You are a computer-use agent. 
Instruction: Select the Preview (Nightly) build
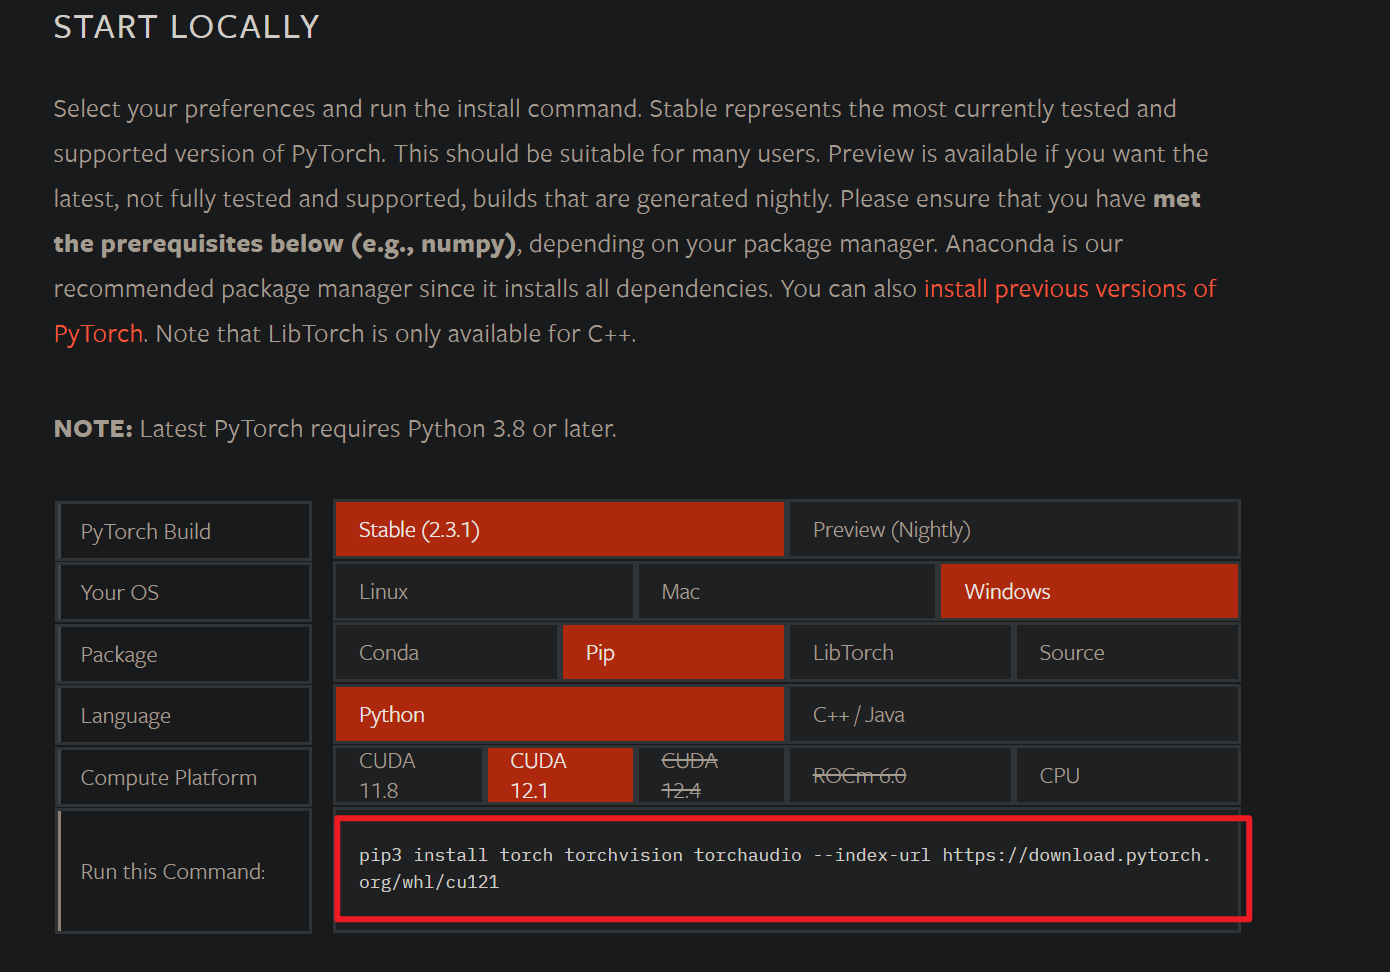click(1013, 529)
